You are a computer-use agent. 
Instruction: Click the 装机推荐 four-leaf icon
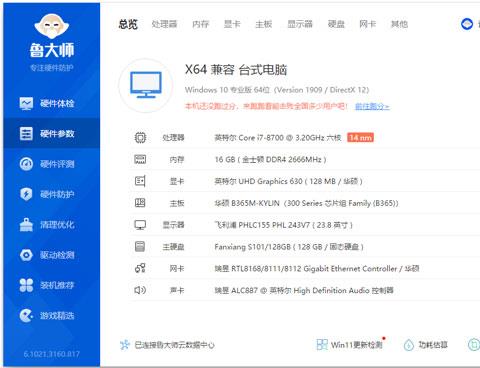coord(26,285)
